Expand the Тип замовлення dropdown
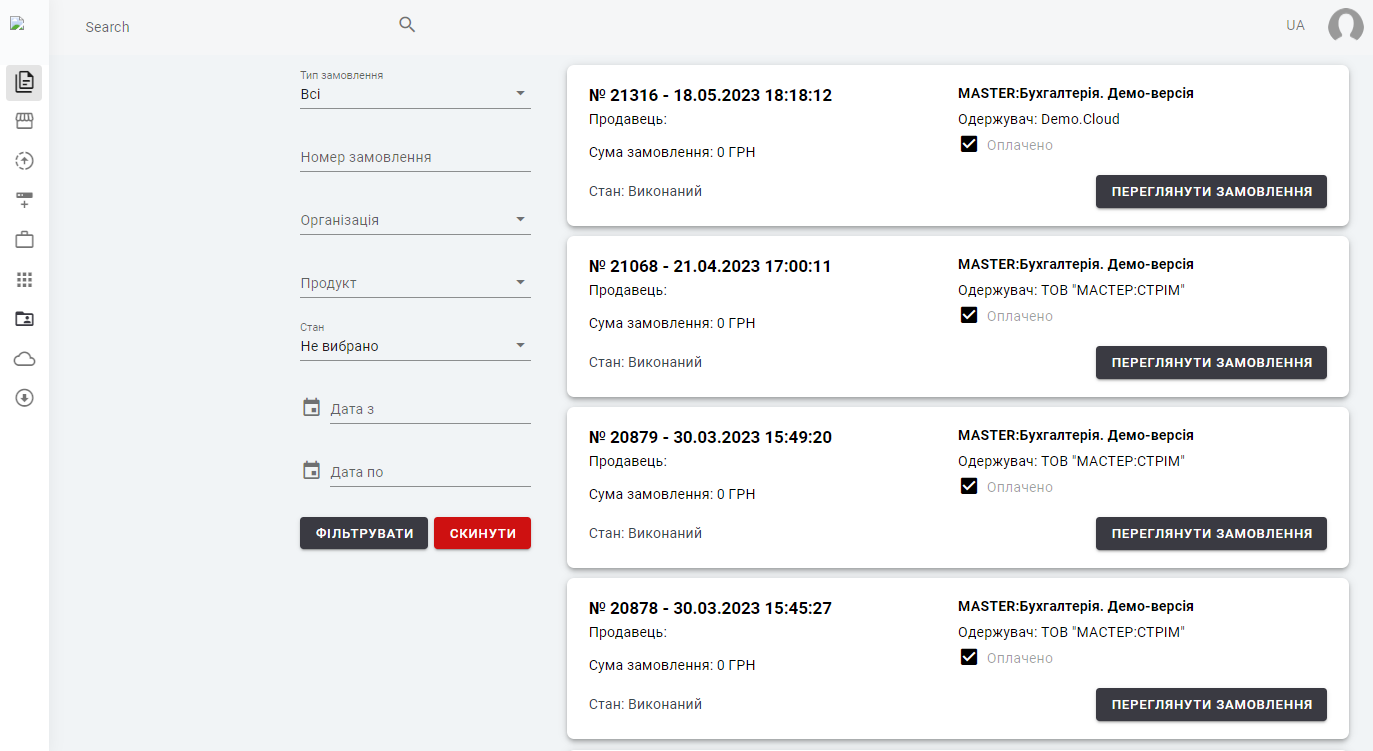This screenshot has width=1373, height=751. (x=415, y=94)
